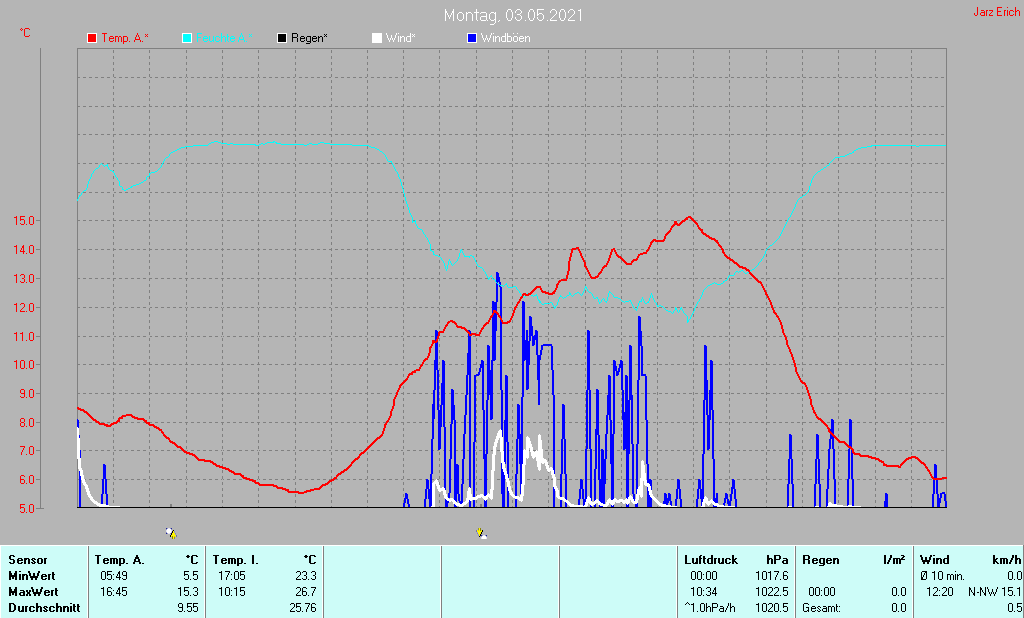
Task: Click the 12:20 wind maximum time
Action: pyautogui.click(x=939, y=591)
